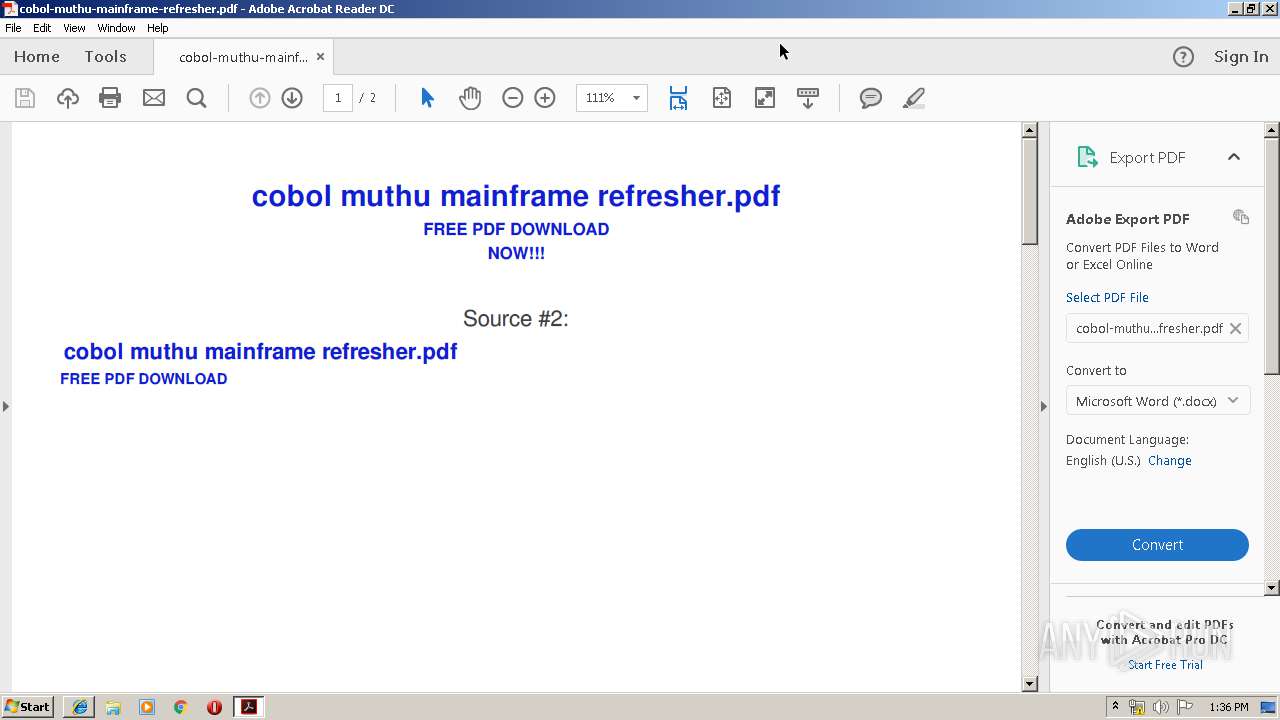1280x720 pixels.
Task: Click the Start Free Trial link
Action: pyautogui.click(x=1165, y=665)
